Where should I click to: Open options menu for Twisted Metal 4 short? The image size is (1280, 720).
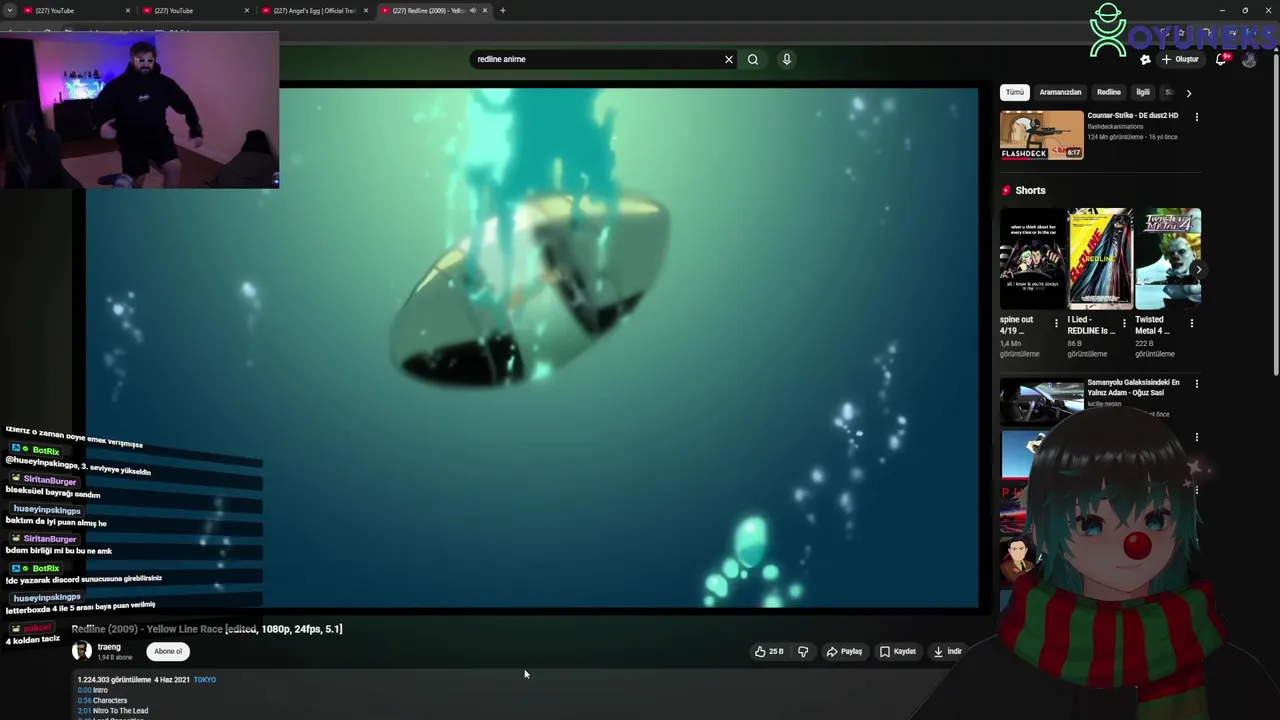tap(1192, 323)
